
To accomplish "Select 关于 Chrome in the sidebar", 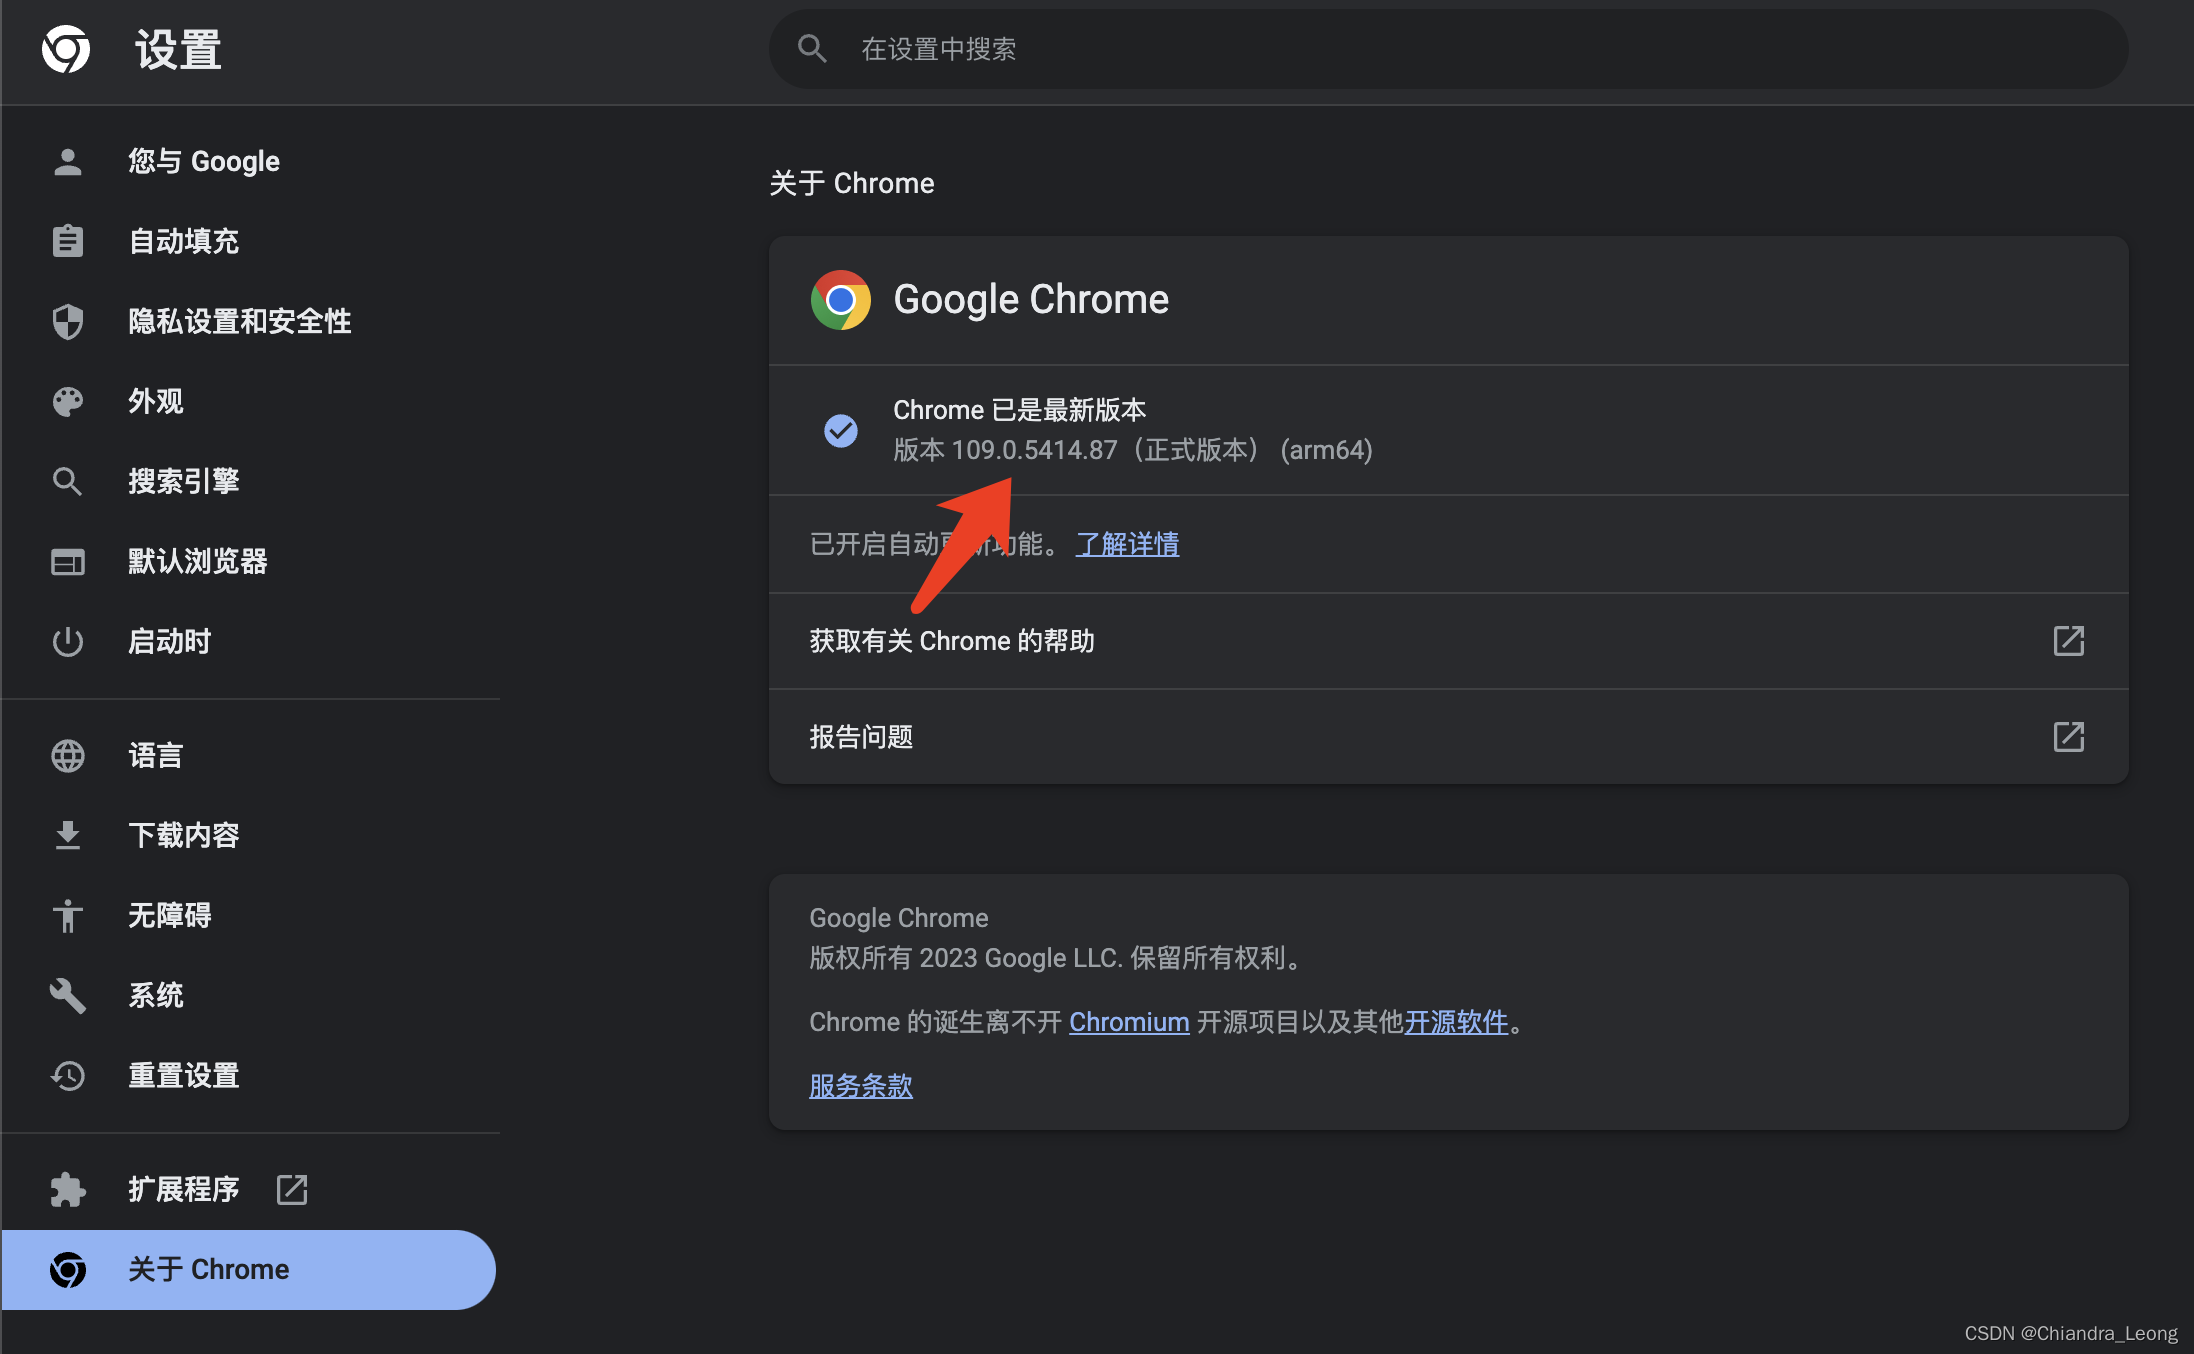I will click(x=209, y=1269).
